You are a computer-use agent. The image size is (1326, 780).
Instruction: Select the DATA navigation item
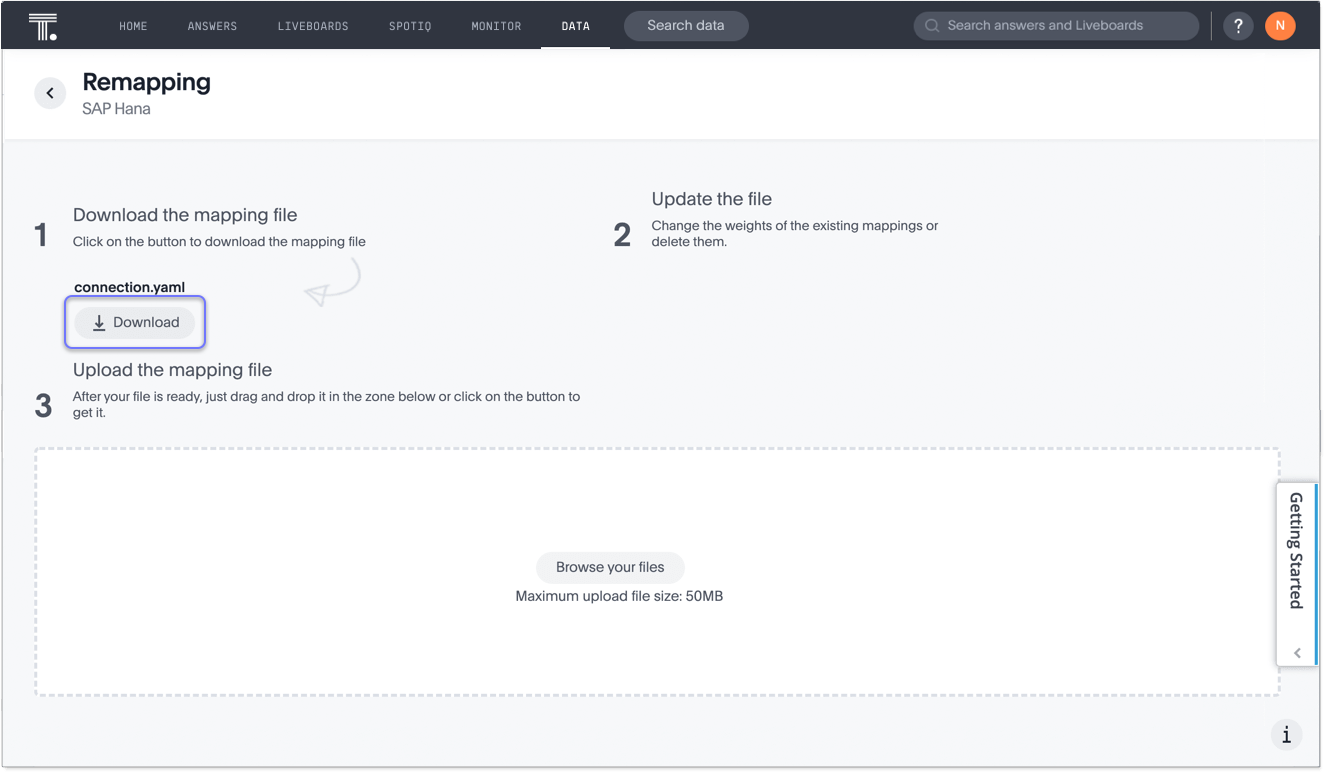pyautogui.click(x=576, y=26)
